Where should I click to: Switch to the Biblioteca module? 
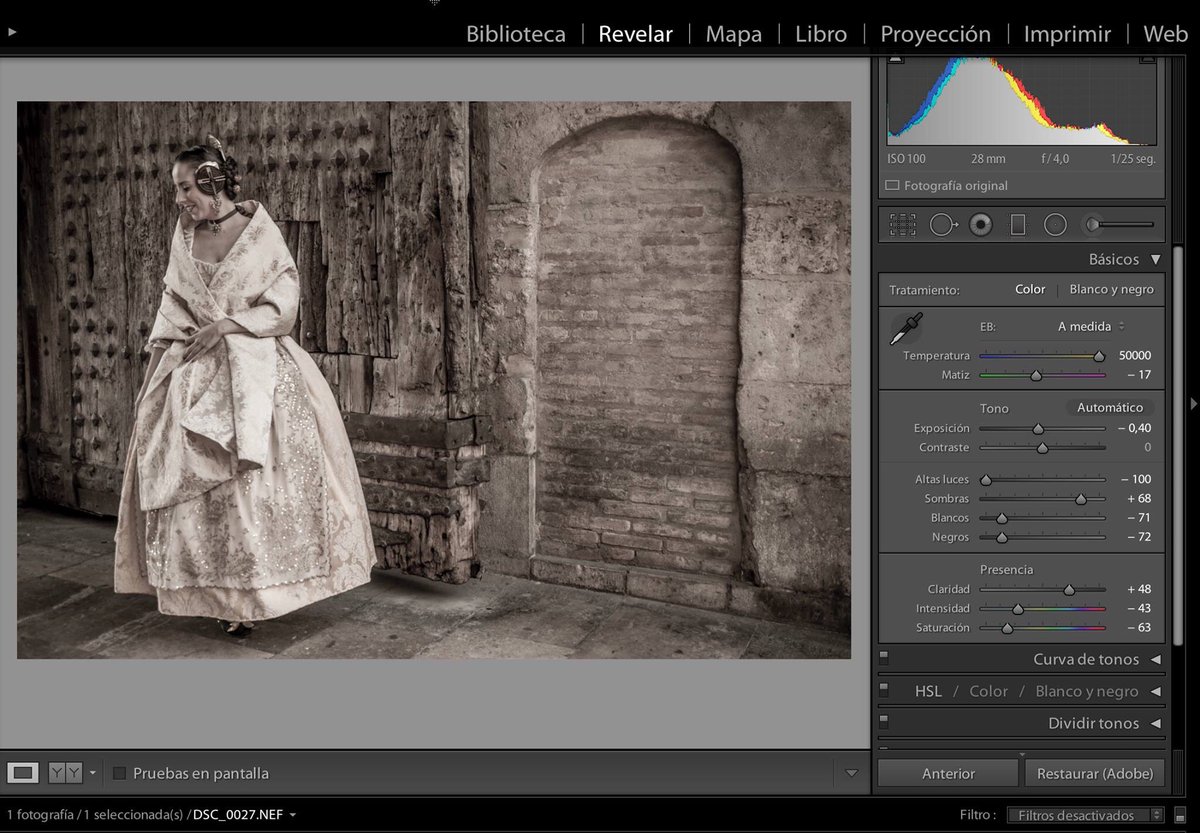[x=514, y=33]
